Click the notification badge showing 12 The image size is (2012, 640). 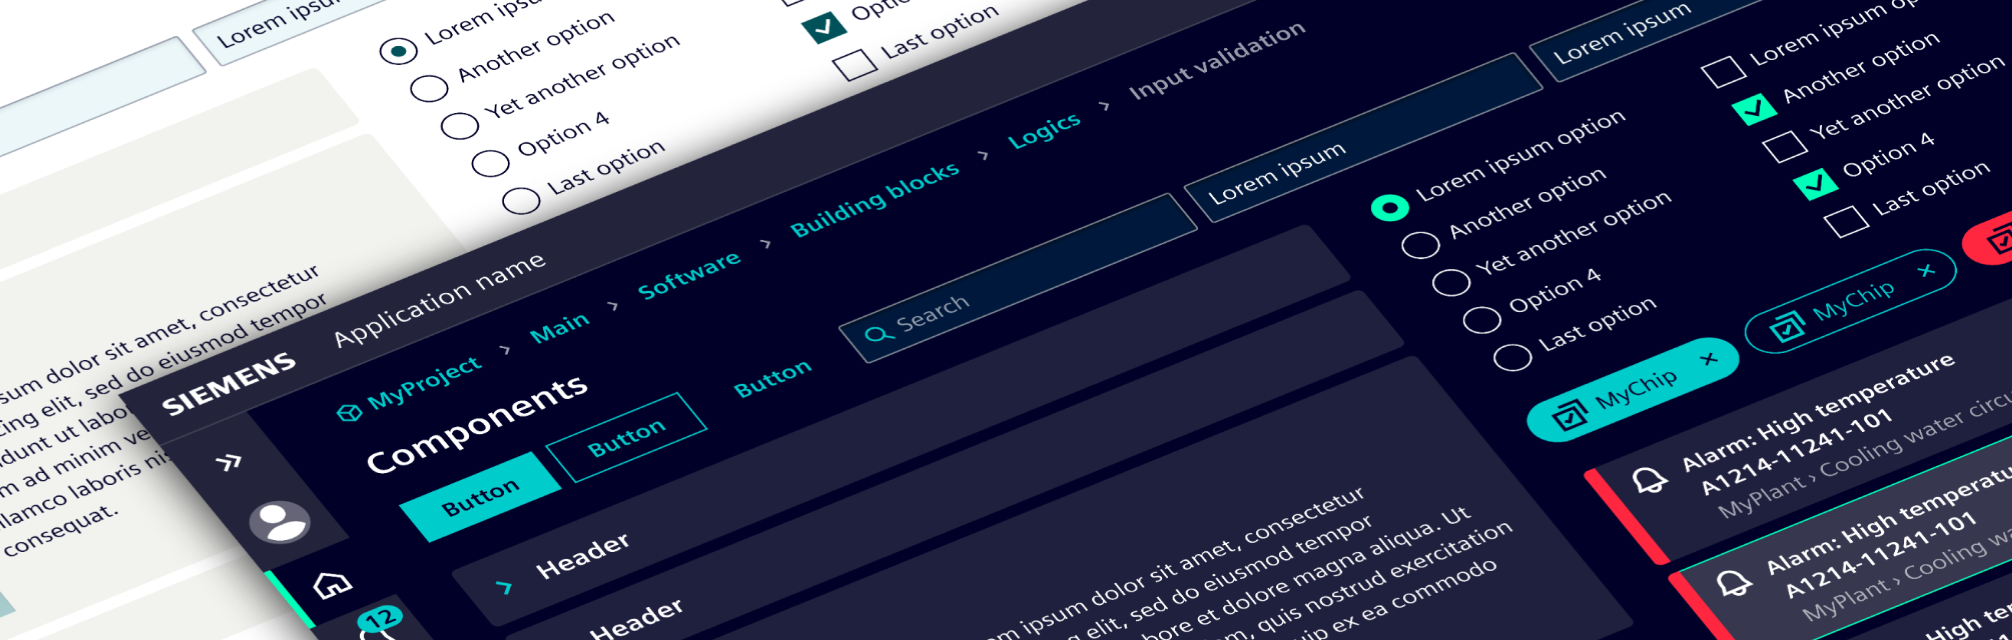(x=380, y=619)
